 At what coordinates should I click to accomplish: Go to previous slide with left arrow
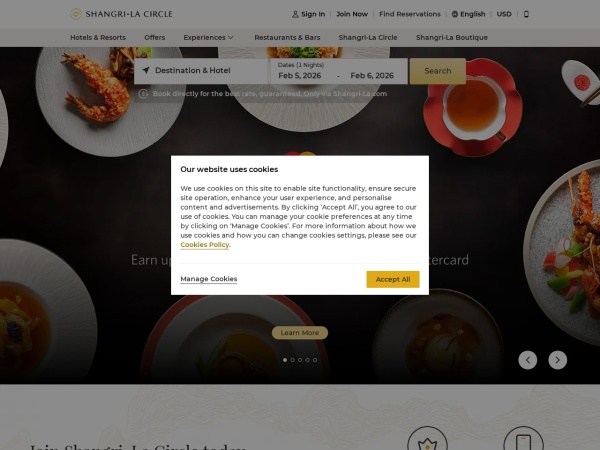coord(528,360)
